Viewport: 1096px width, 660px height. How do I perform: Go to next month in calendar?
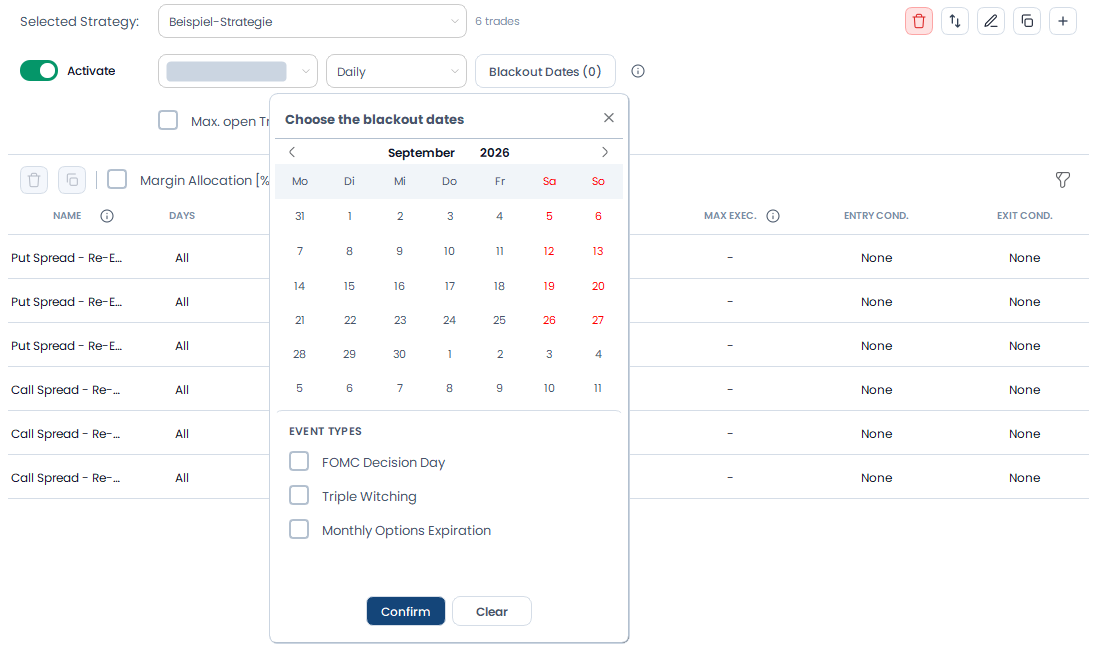(605, 152)
